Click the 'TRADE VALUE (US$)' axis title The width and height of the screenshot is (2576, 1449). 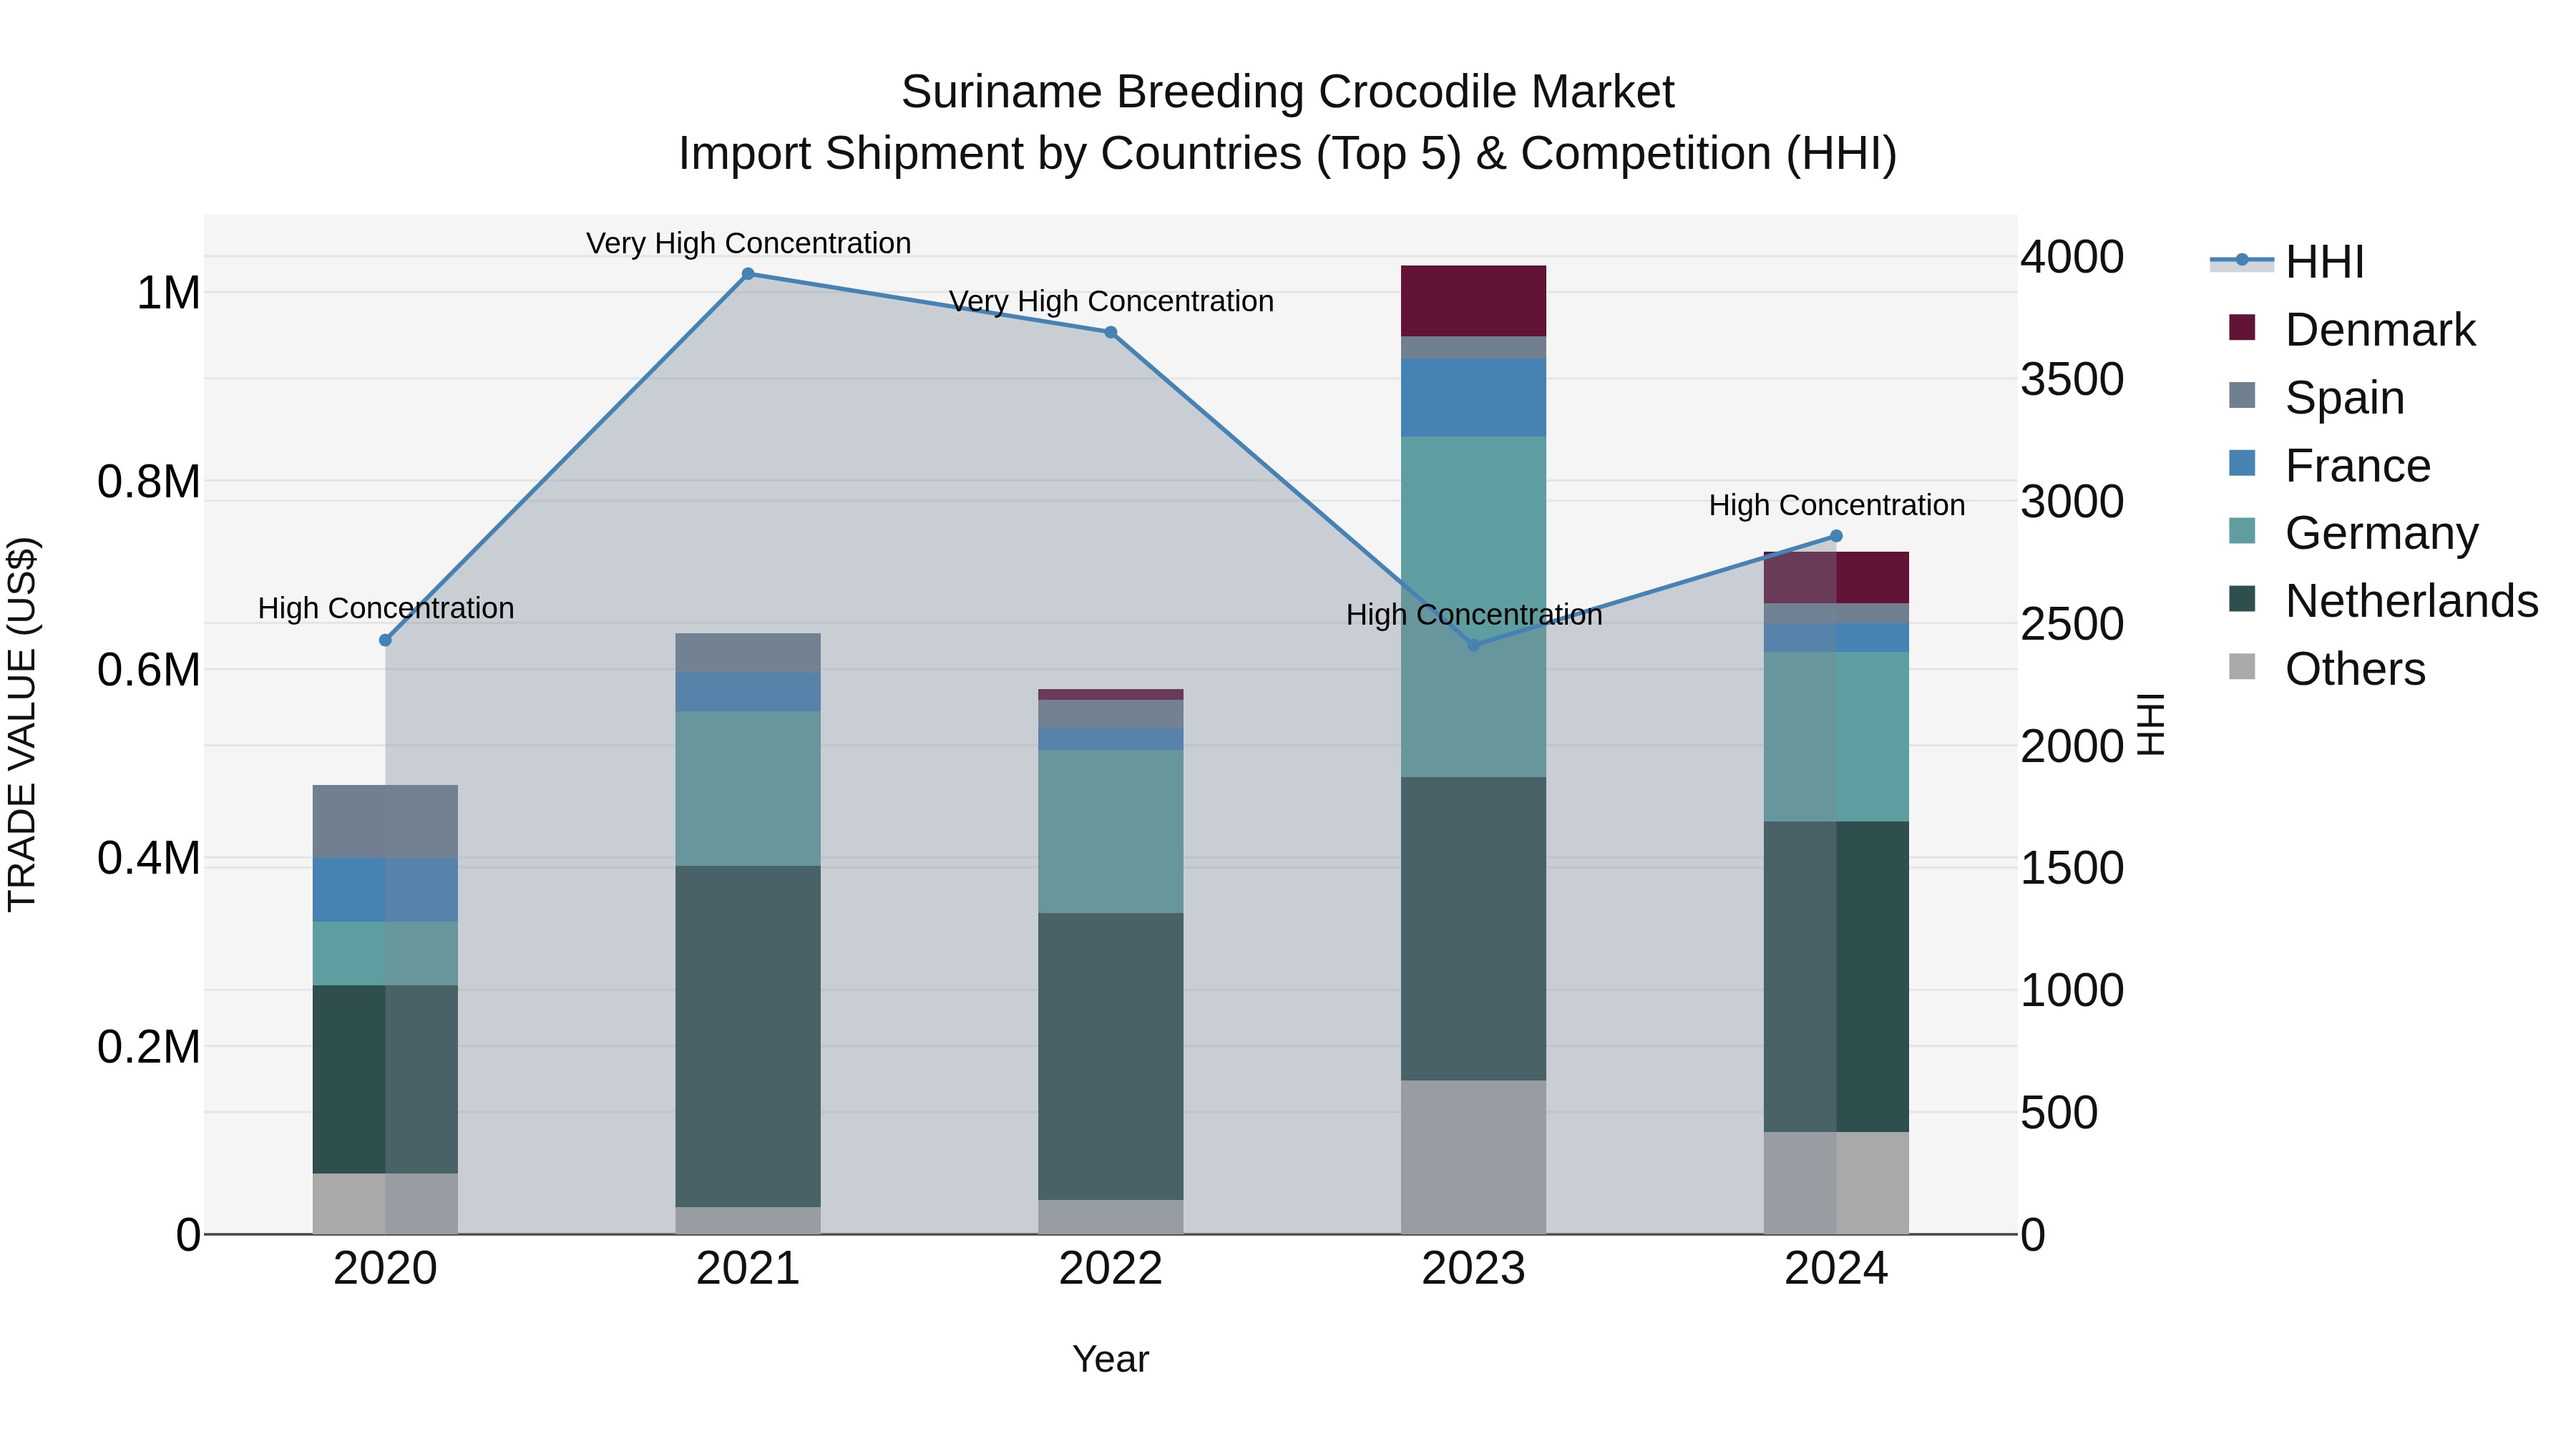coord(22,724)
